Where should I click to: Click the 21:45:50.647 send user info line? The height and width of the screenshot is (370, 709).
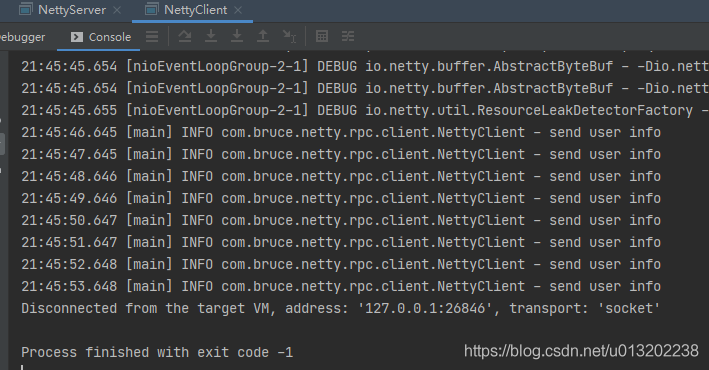[x=341, y=221]
